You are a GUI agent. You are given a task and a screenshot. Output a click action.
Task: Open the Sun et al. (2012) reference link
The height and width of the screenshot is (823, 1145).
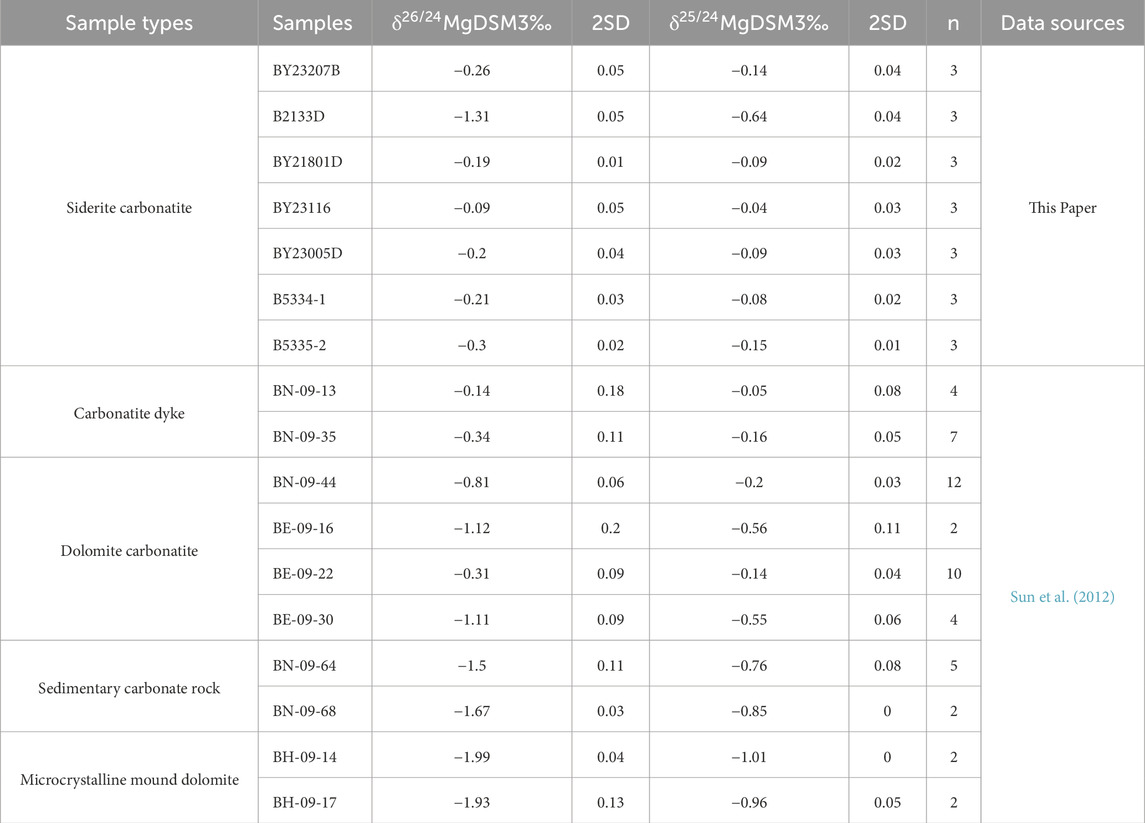point(1062,596)
